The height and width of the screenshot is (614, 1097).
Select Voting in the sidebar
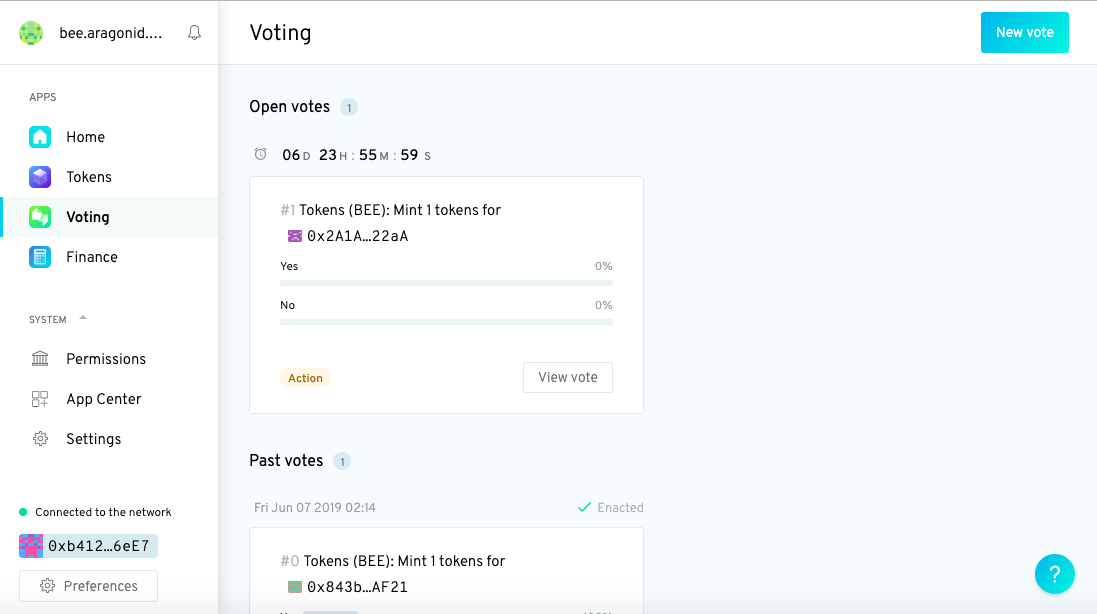pos(110,217)
